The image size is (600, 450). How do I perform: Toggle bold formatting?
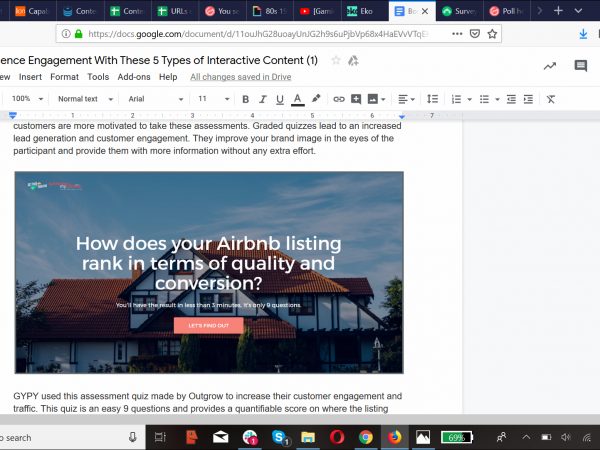coord(246,99)
